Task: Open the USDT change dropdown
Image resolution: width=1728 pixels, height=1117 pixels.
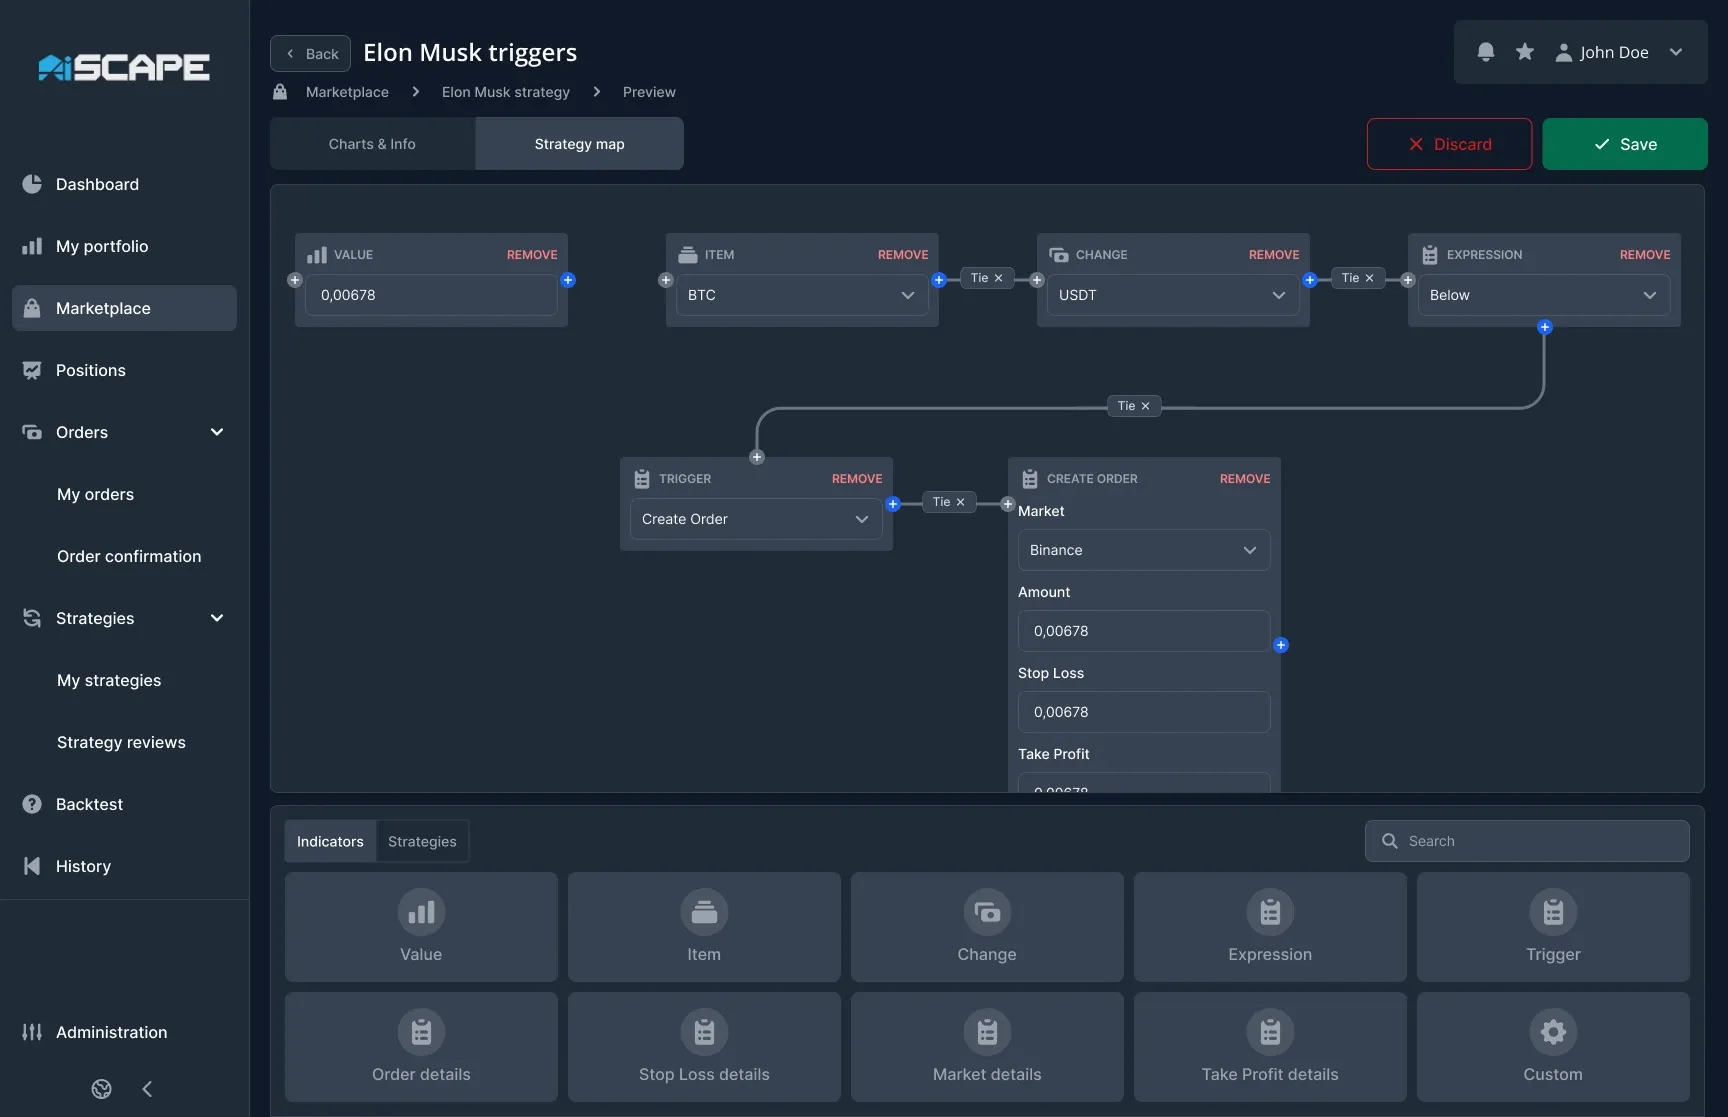Action: (1173, 295)
